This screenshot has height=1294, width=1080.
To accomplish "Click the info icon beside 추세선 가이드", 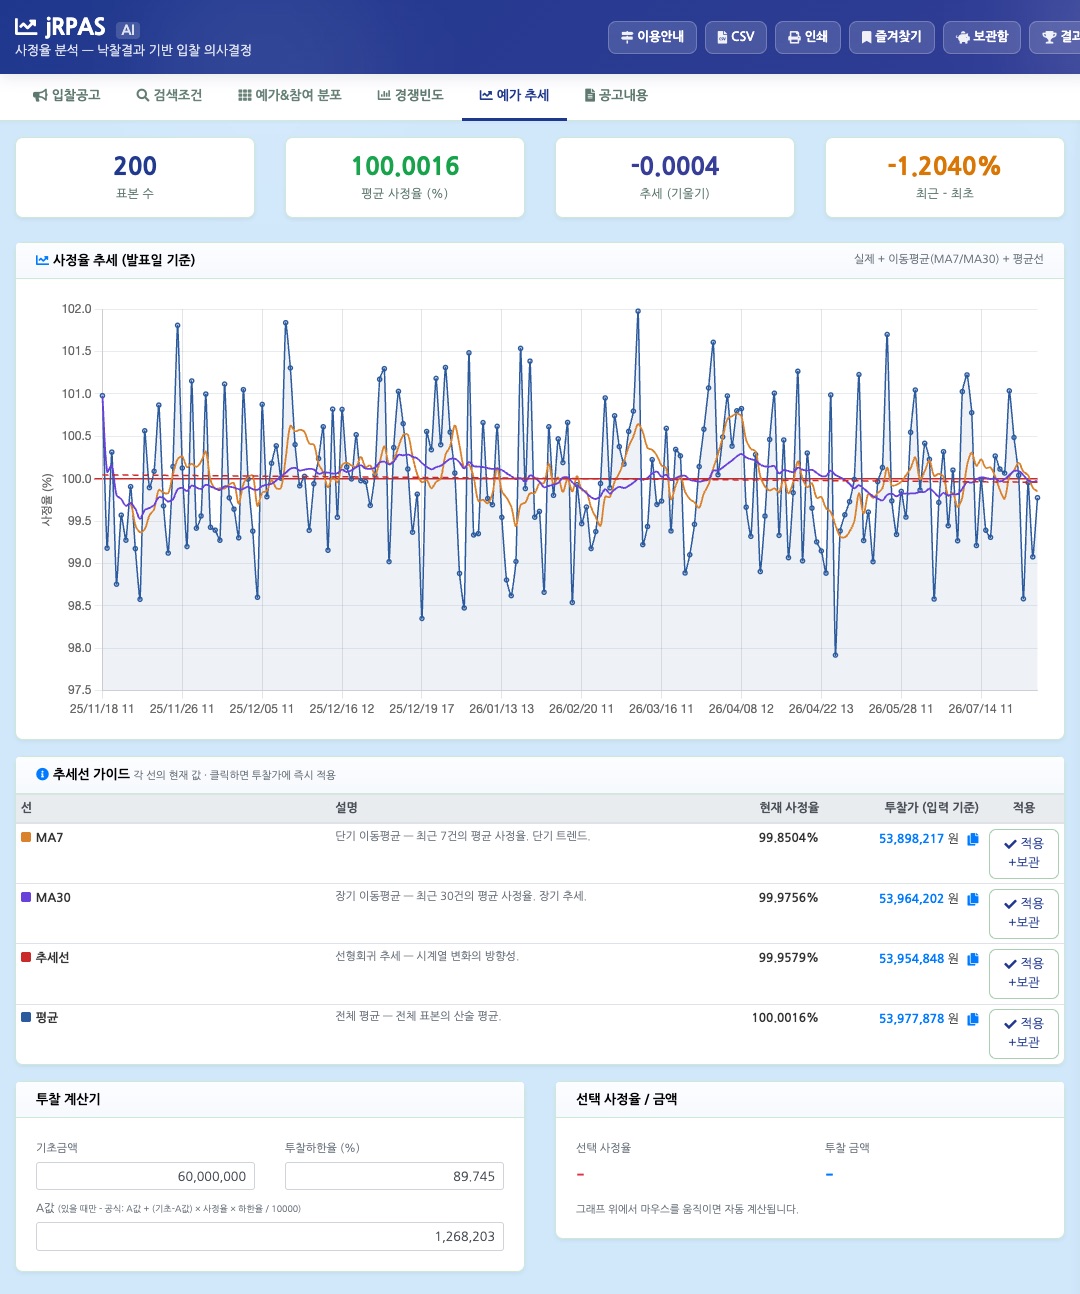I will click(42, 774).
